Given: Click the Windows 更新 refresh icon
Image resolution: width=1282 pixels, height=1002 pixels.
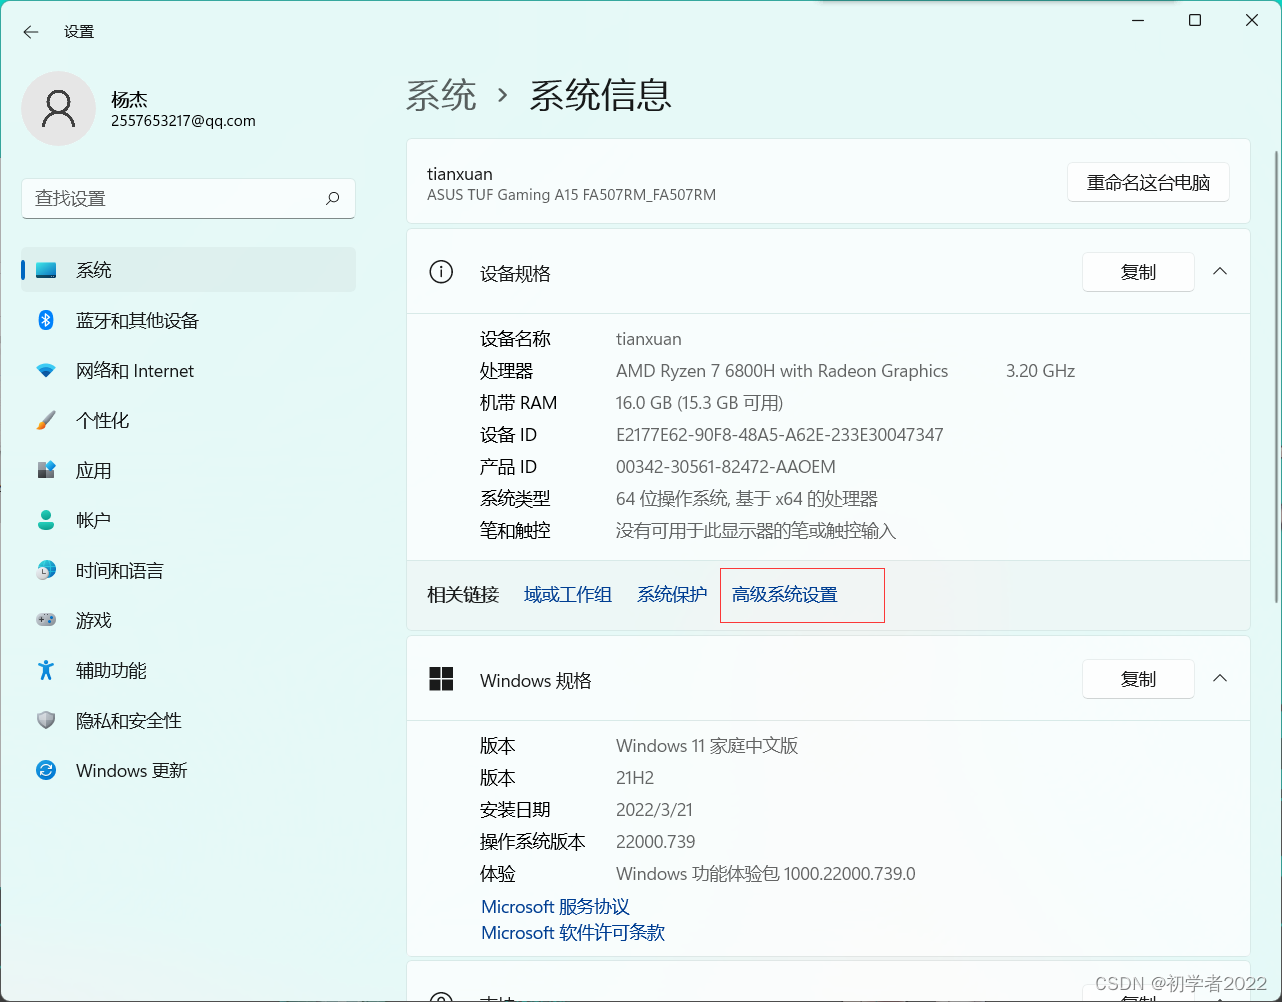Looking at the screenshot, I should point(46,770).
